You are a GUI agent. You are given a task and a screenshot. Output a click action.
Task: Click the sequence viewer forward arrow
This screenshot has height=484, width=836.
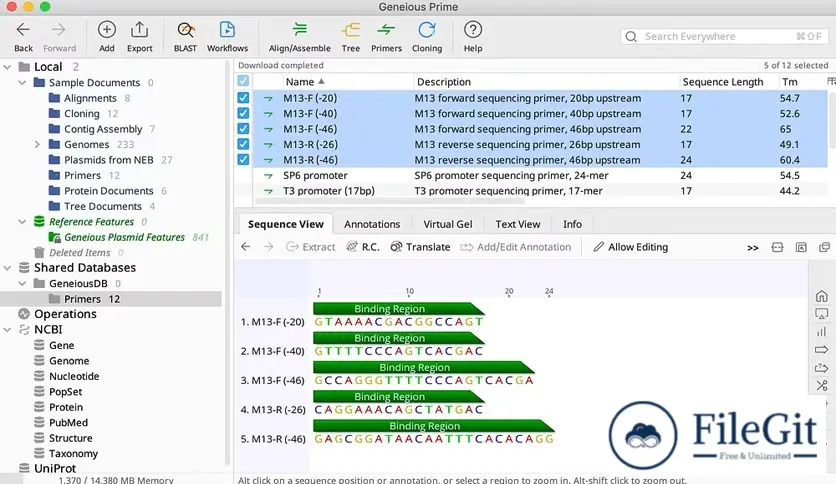pos(268,247)
